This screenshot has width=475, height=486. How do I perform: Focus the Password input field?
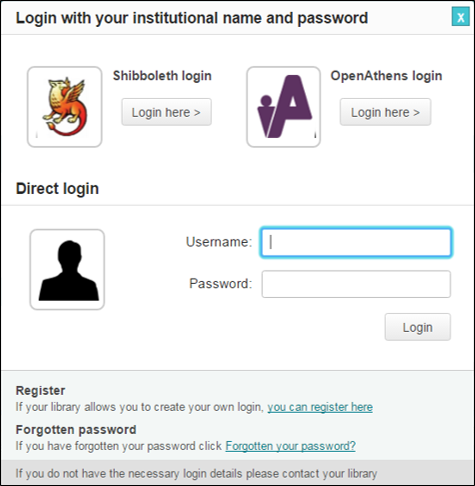coord(356,284)
